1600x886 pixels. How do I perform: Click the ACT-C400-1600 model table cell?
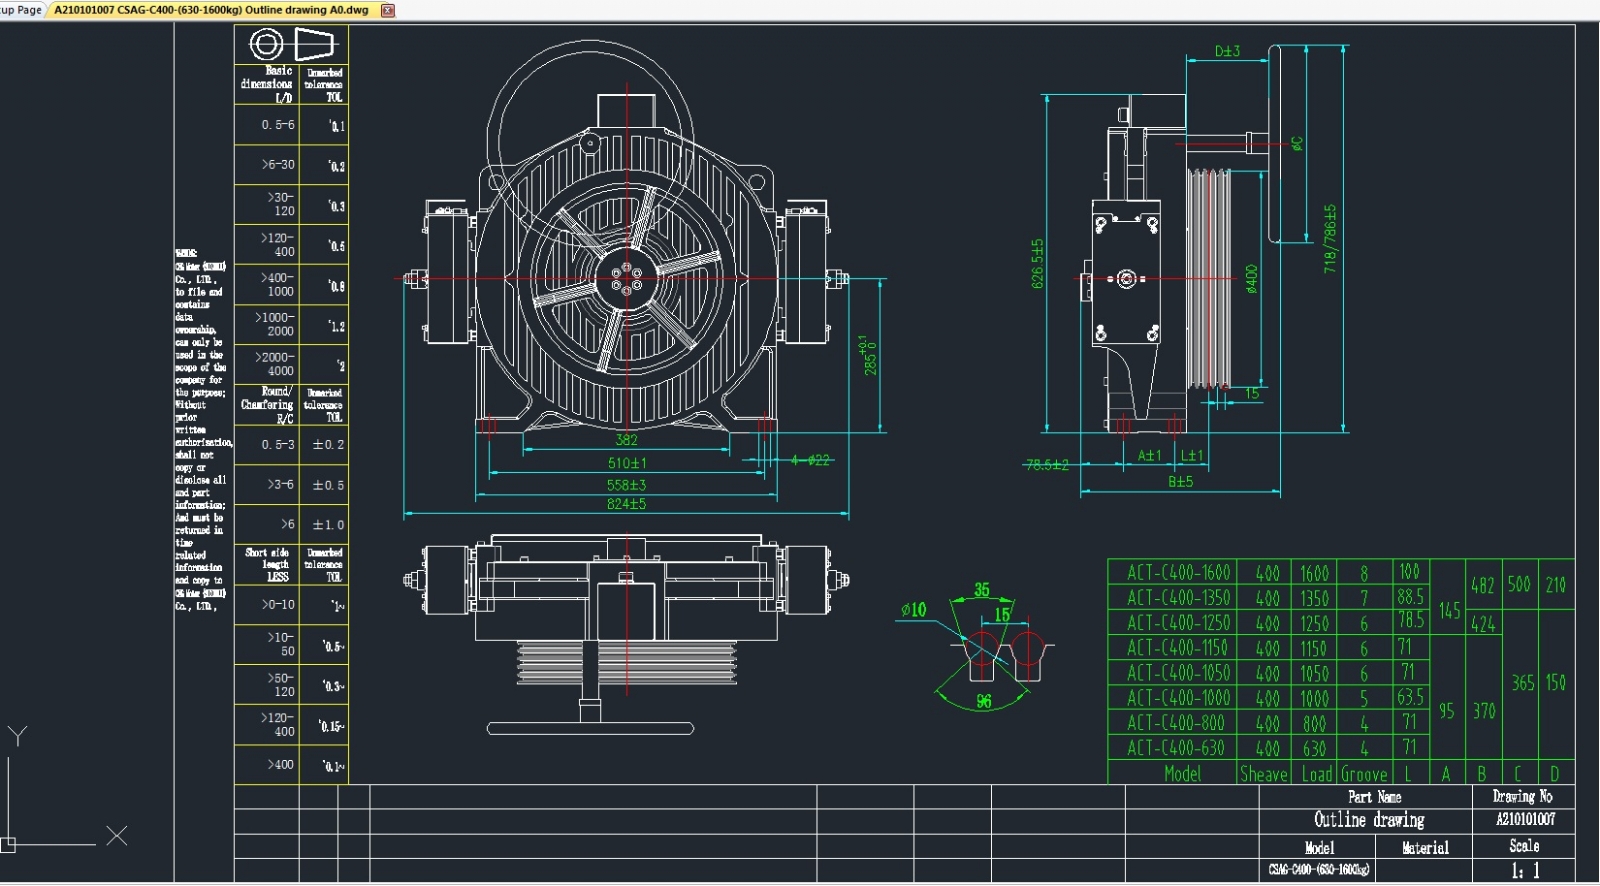click(x=1178, y=573)
